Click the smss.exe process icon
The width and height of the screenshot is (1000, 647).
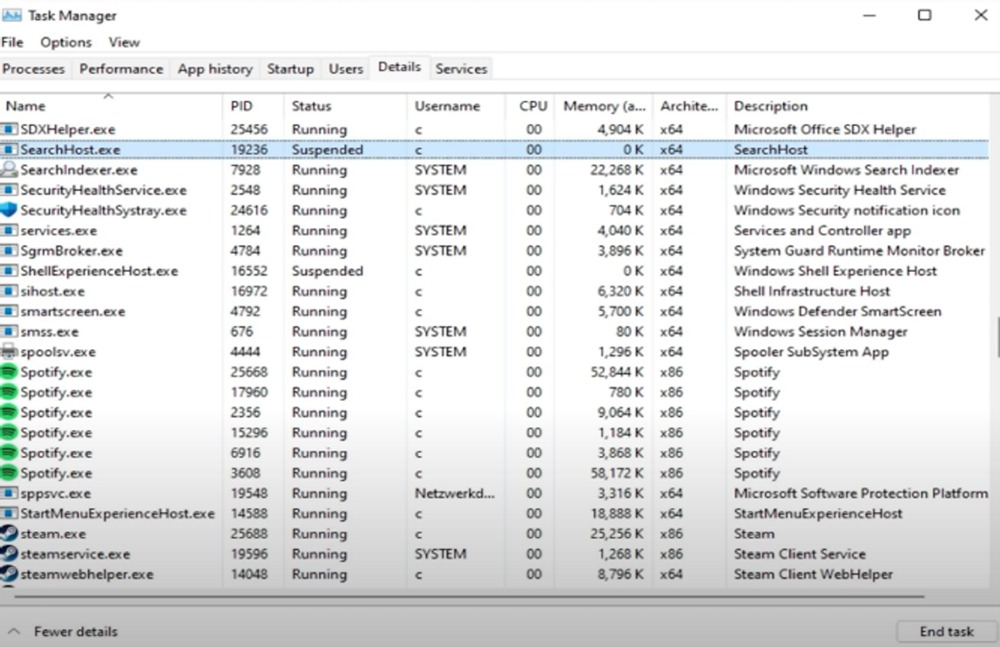coord(9,332)
